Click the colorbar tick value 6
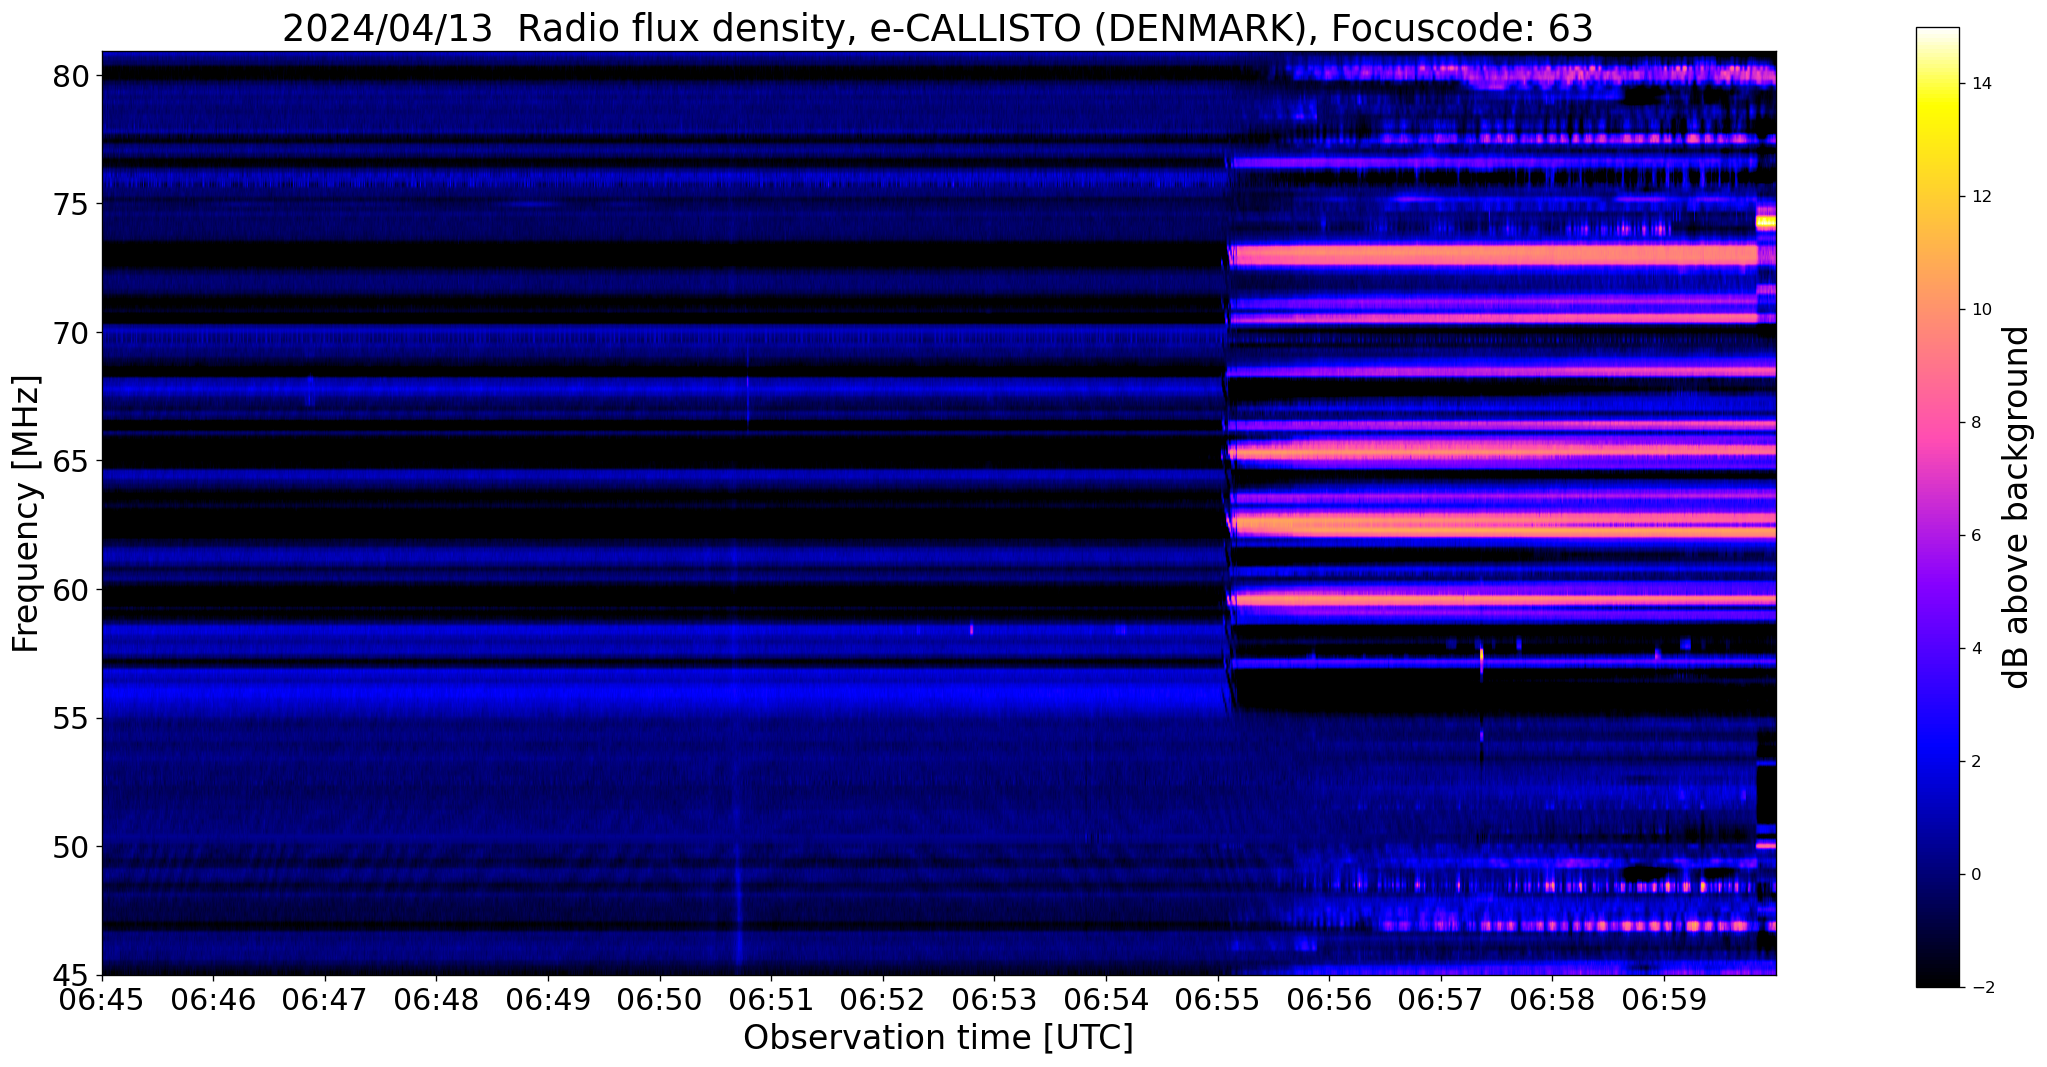The width and height of the screenshot is (2047, 1067). [x=1975, y=536]
